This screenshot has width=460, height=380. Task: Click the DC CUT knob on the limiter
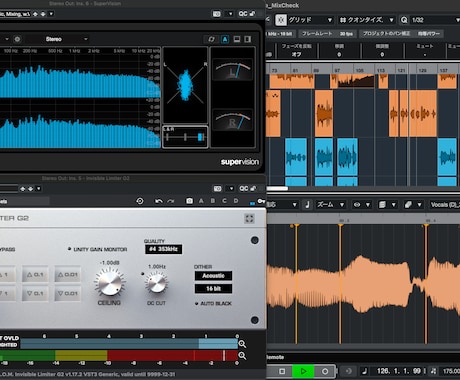pyautogui.click(x=156, y=283)
